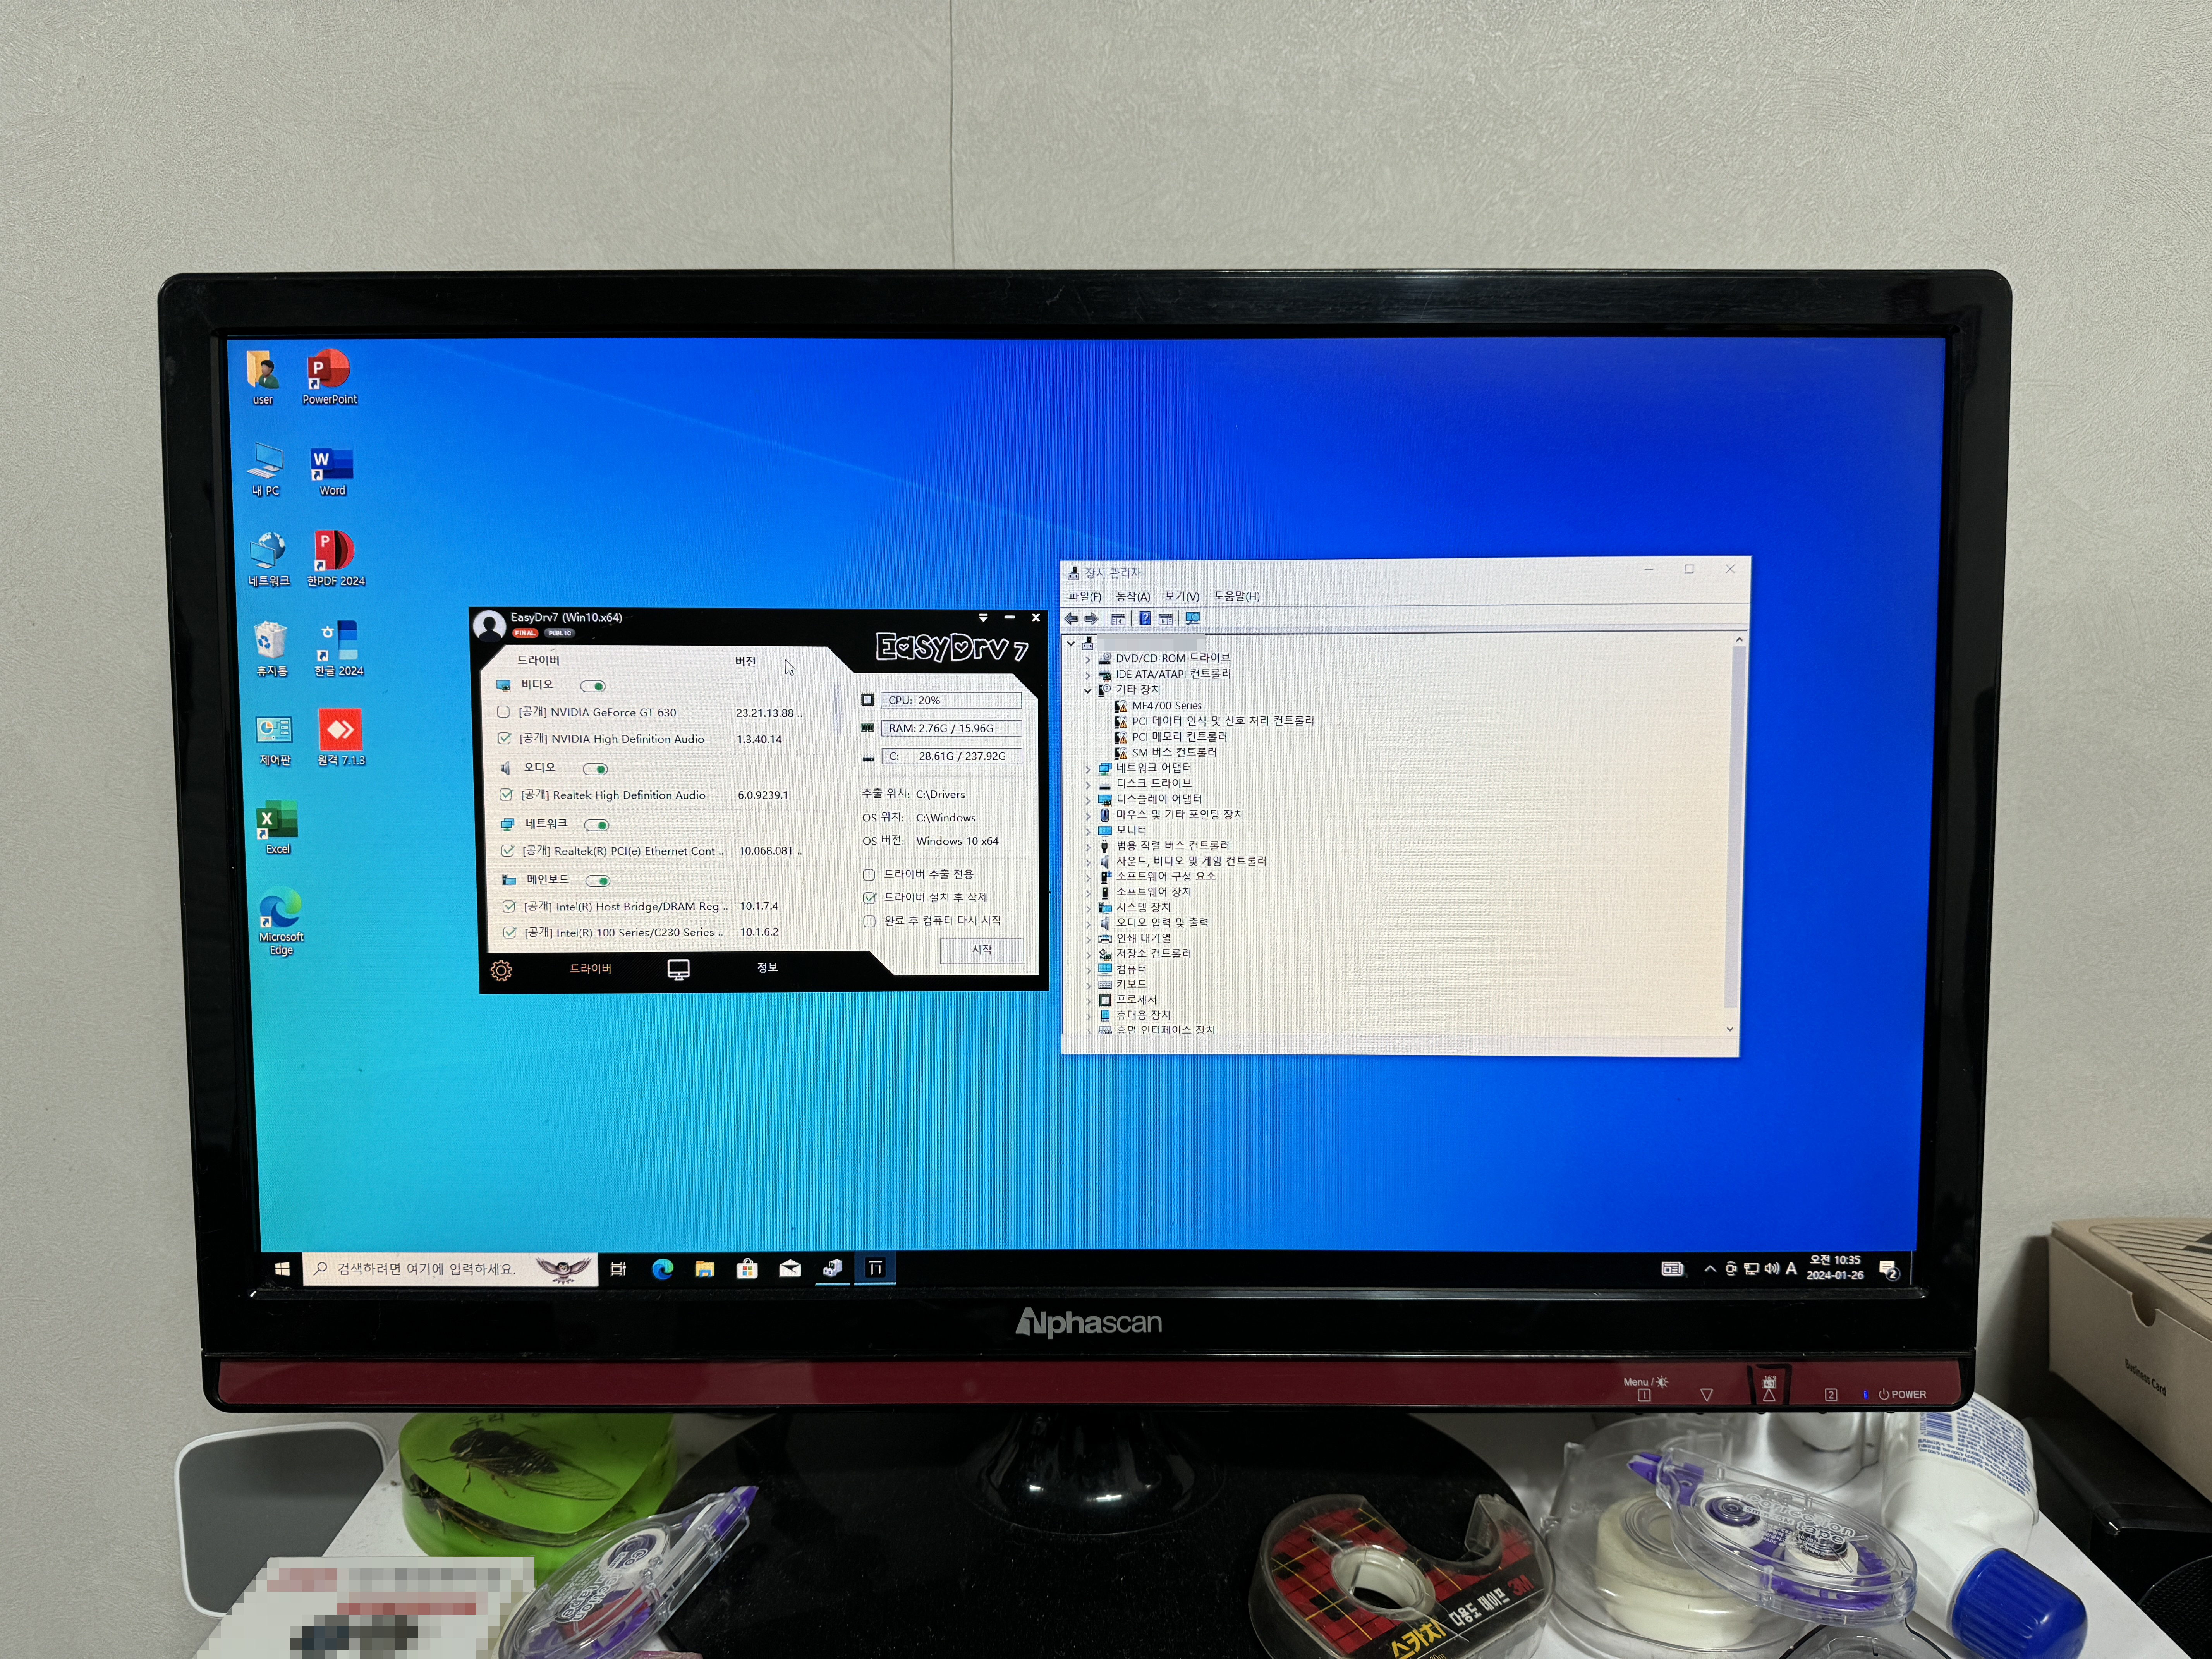Select PCI 메모리 컨트롤러 device
The height and width of the screenshot is (1659, 2212).
pyautogui.click(x=1179, y=737)
